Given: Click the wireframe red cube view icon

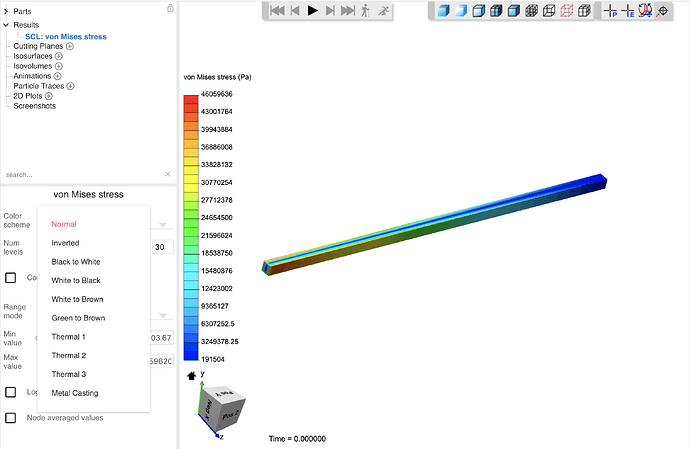Looking at the screenshot, I should 566,11.
